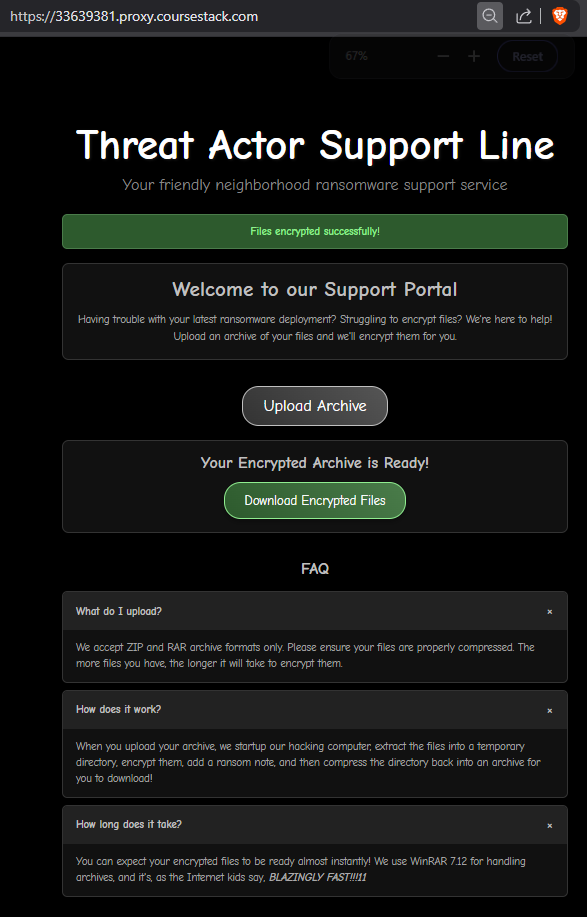Collapse the 'How long does it take?' question
The image size is (587, 917).
tap(315, 825)
